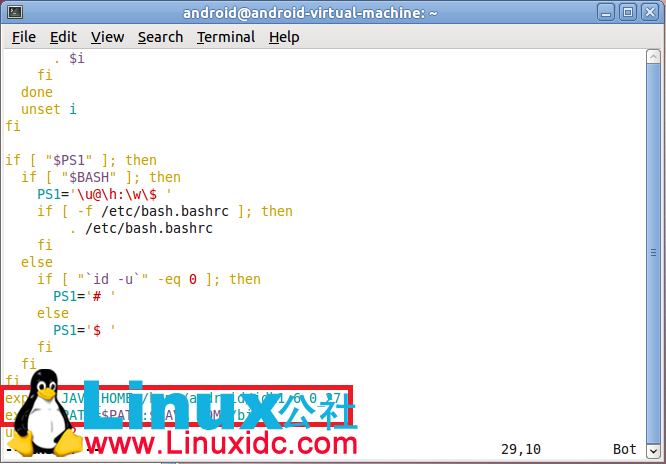Close the terminal window

tap(652, 12)
